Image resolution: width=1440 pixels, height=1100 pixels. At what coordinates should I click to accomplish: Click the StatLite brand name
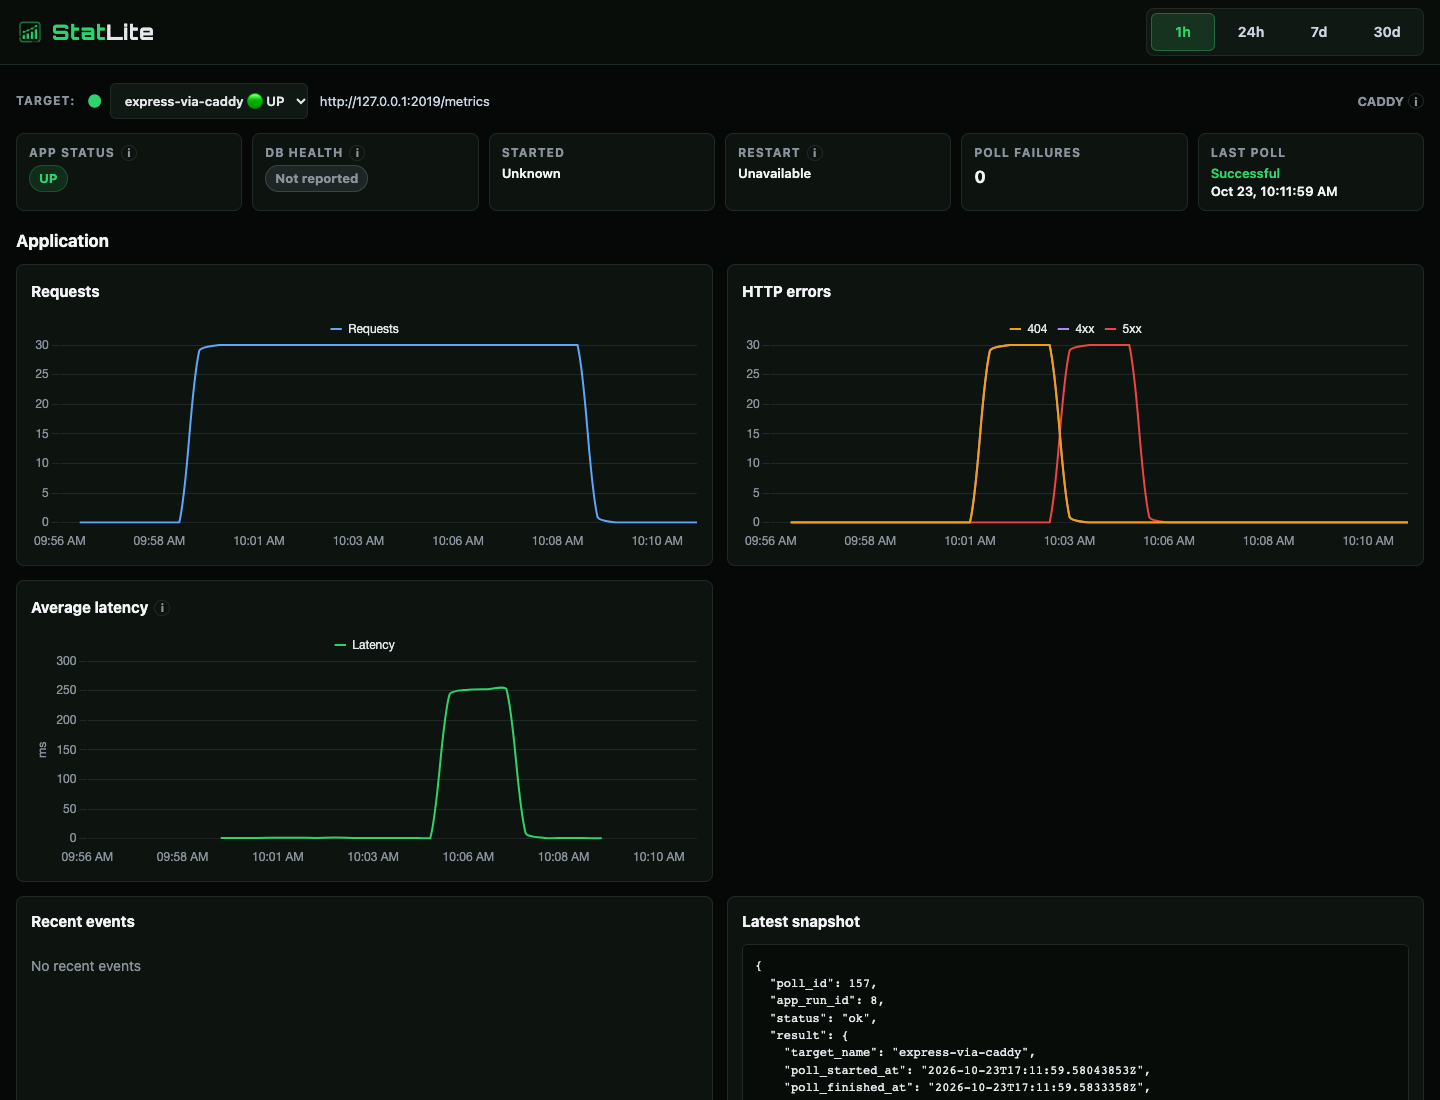pos(103,32)
